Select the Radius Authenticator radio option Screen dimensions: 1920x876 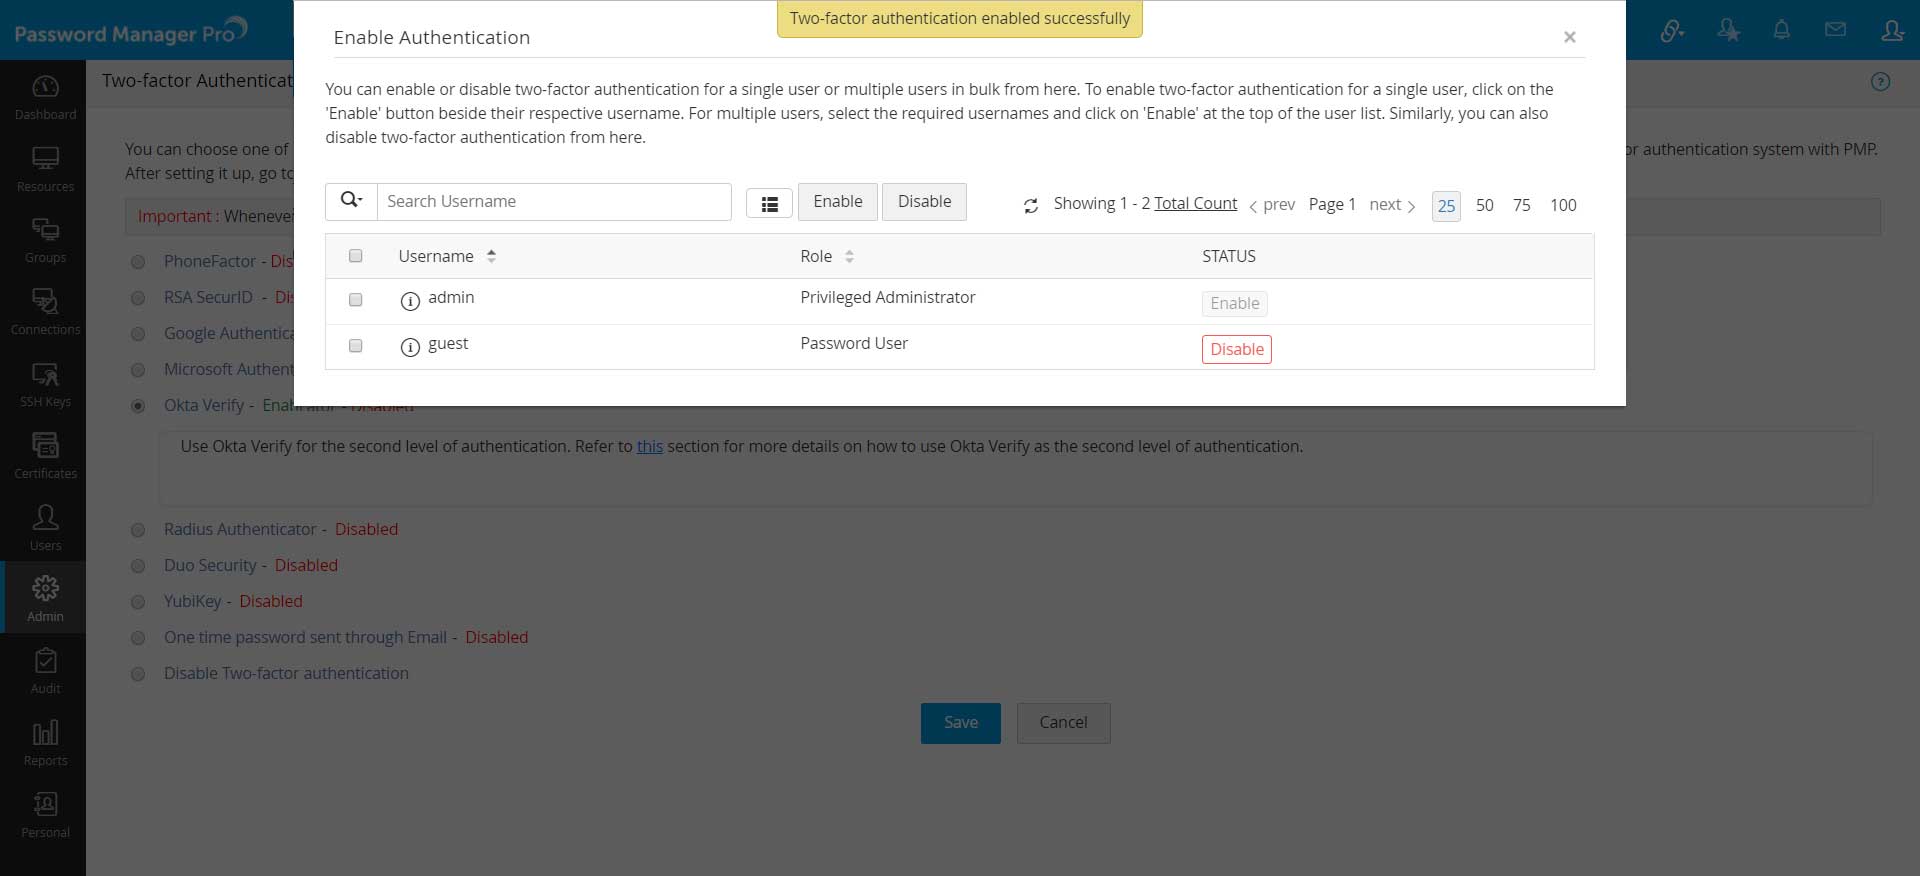click(x=138, y=530)
